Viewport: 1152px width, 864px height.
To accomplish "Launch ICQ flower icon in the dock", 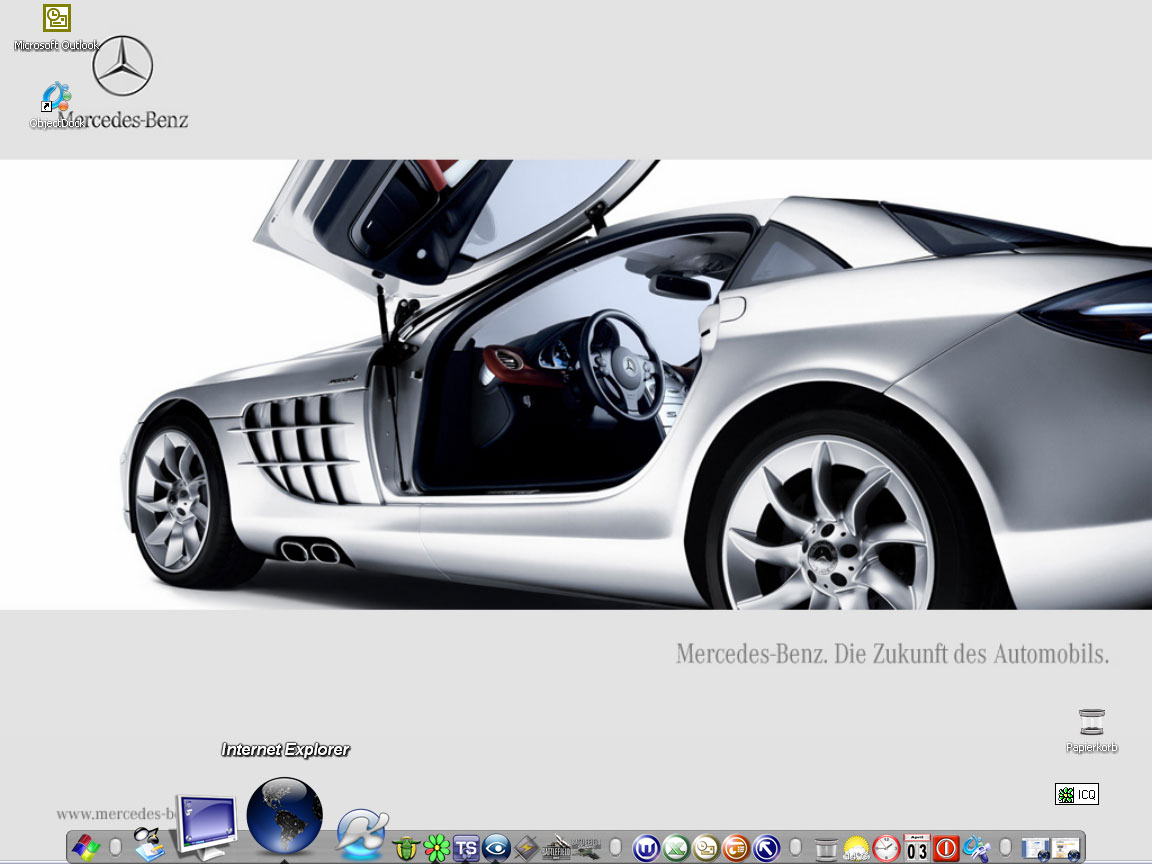I will point(436,849).
